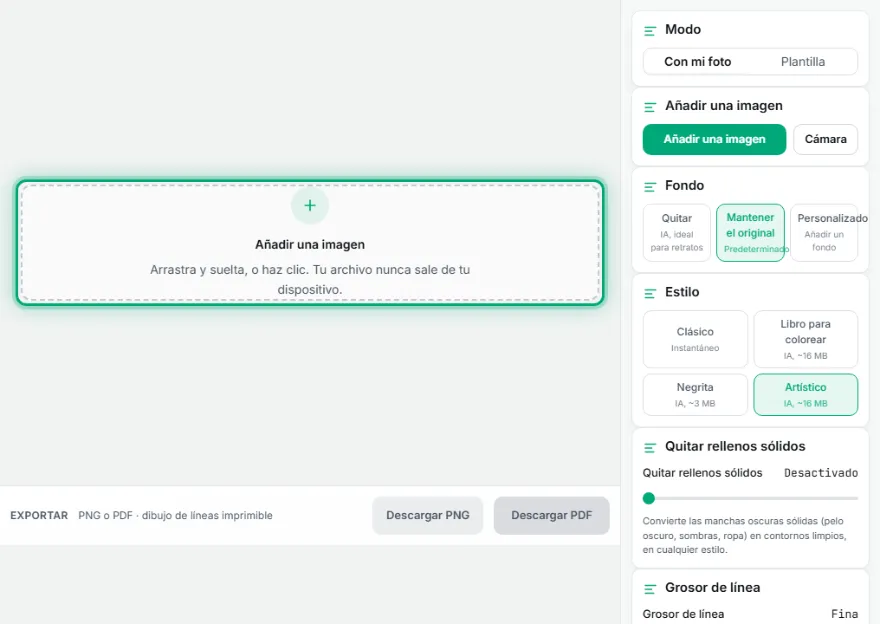Click the Estilo section header icon
This screenshot has width=880, height=624.
coord(650,293)
